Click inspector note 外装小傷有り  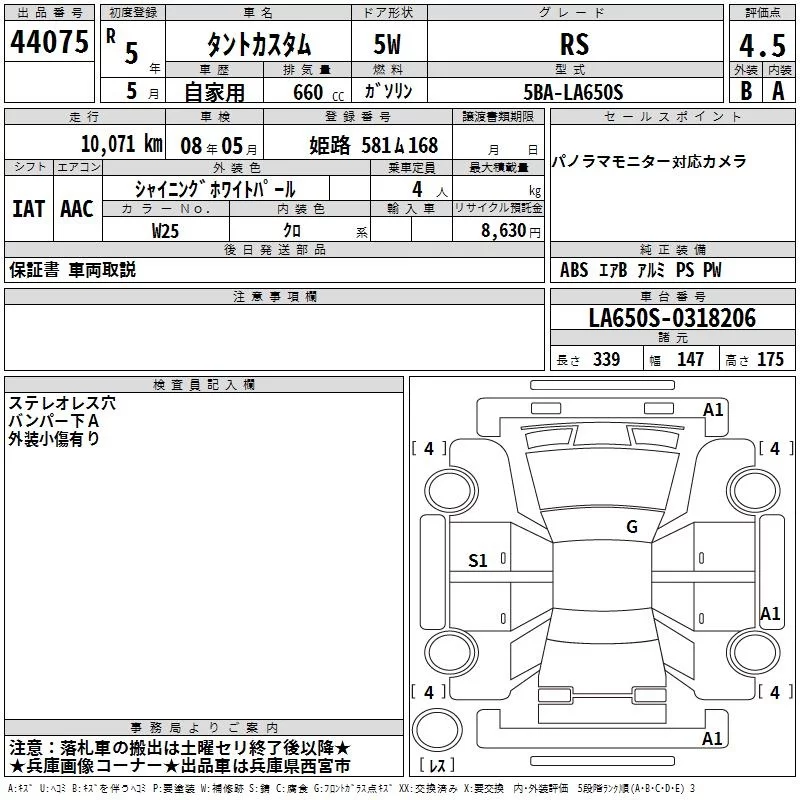tap(54, 439)
